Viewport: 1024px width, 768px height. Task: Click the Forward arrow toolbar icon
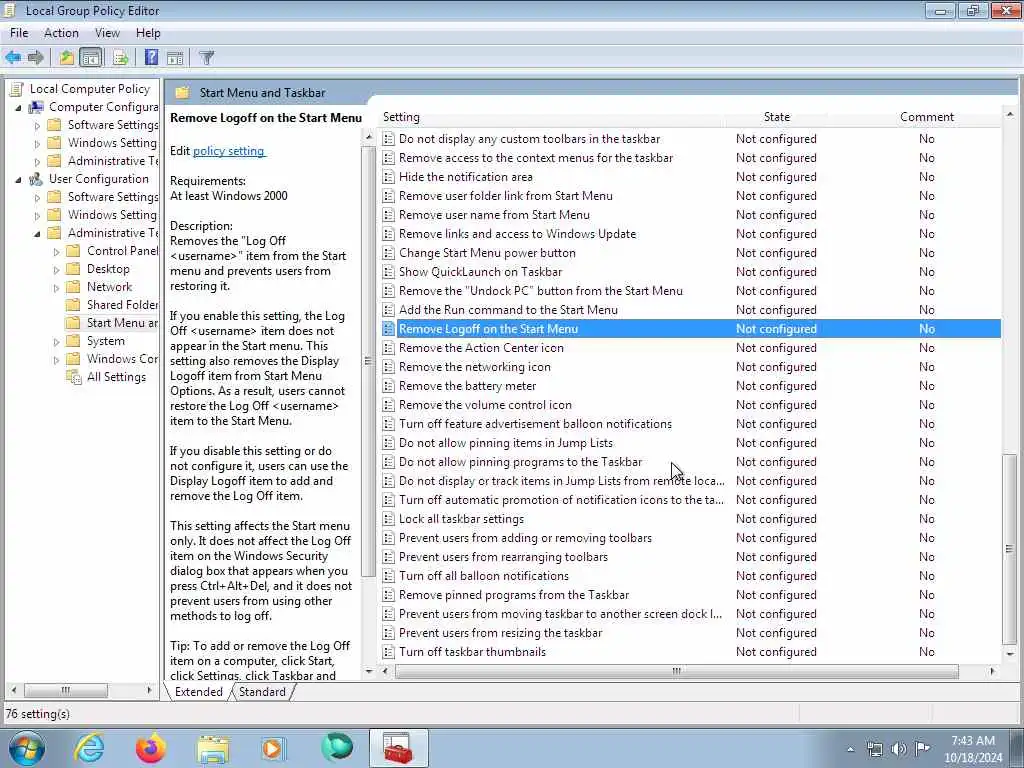click(x=35, y=57)
